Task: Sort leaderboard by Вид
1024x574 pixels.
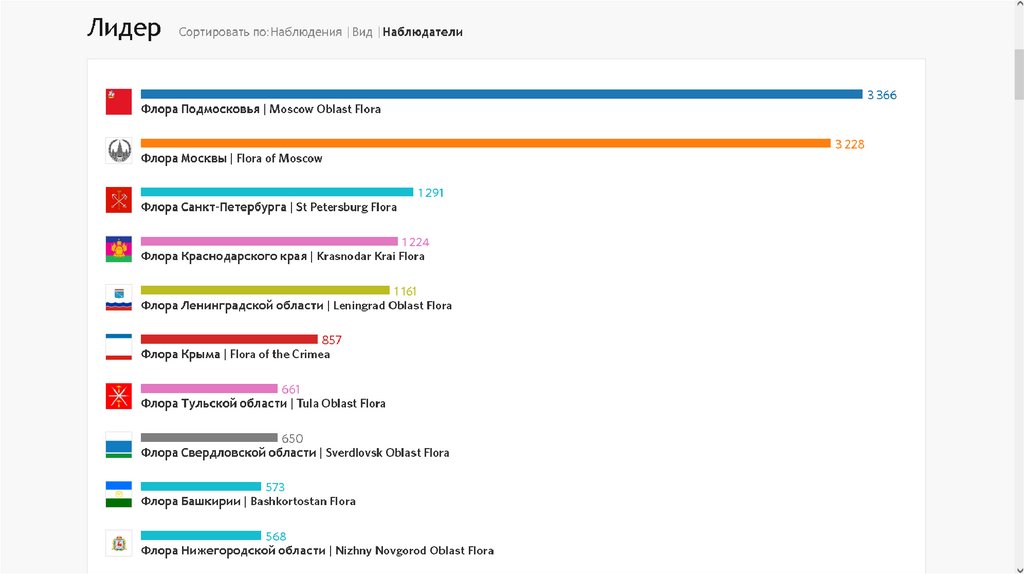Action: click(362, 32)
